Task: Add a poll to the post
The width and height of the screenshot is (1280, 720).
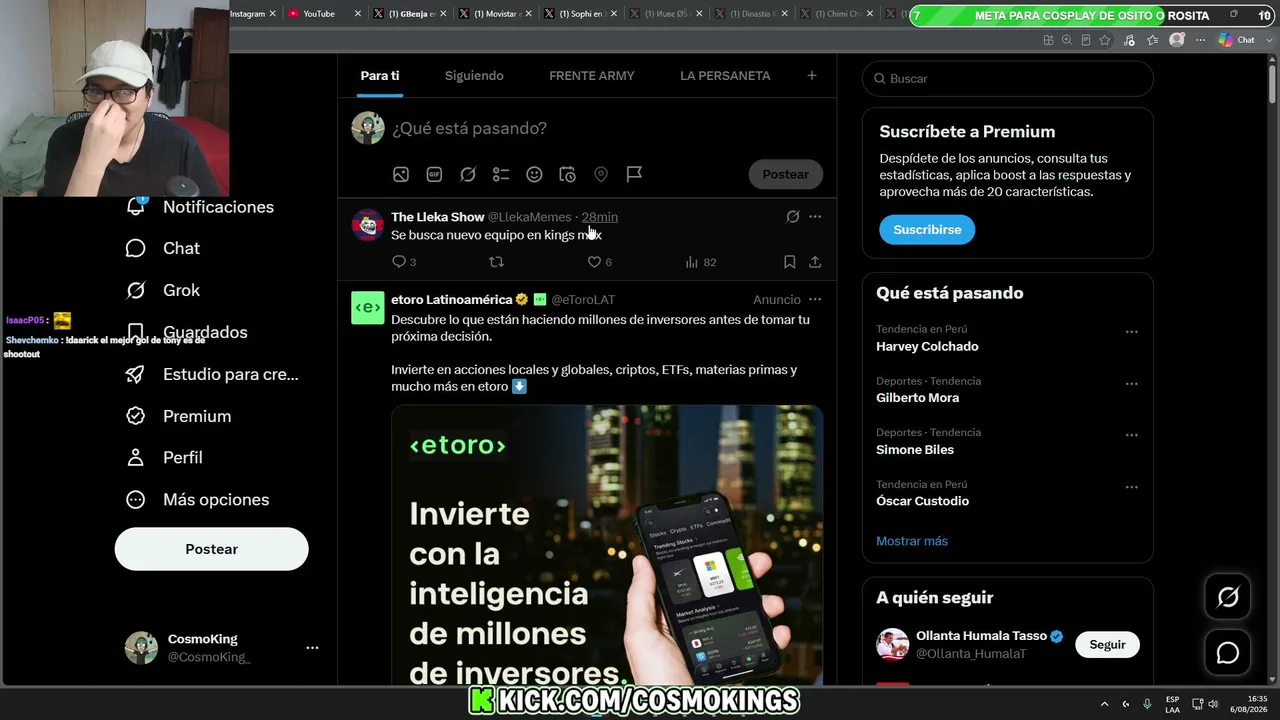Action: (501, 174)
